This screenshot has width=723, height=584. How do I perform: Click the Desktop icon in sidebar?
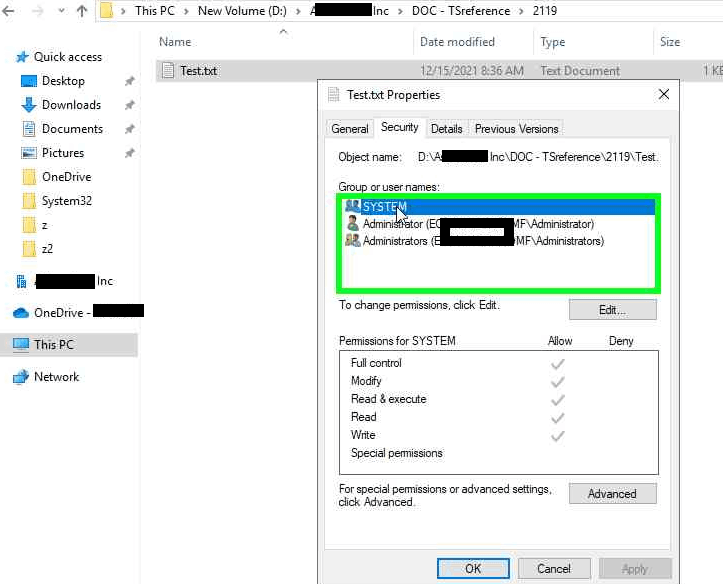click(29, 81)
